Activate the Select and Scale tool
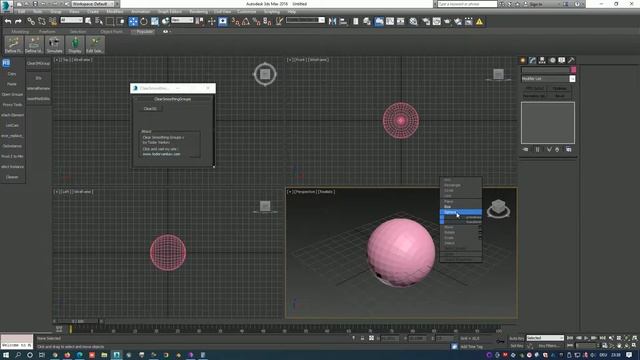 155,21
